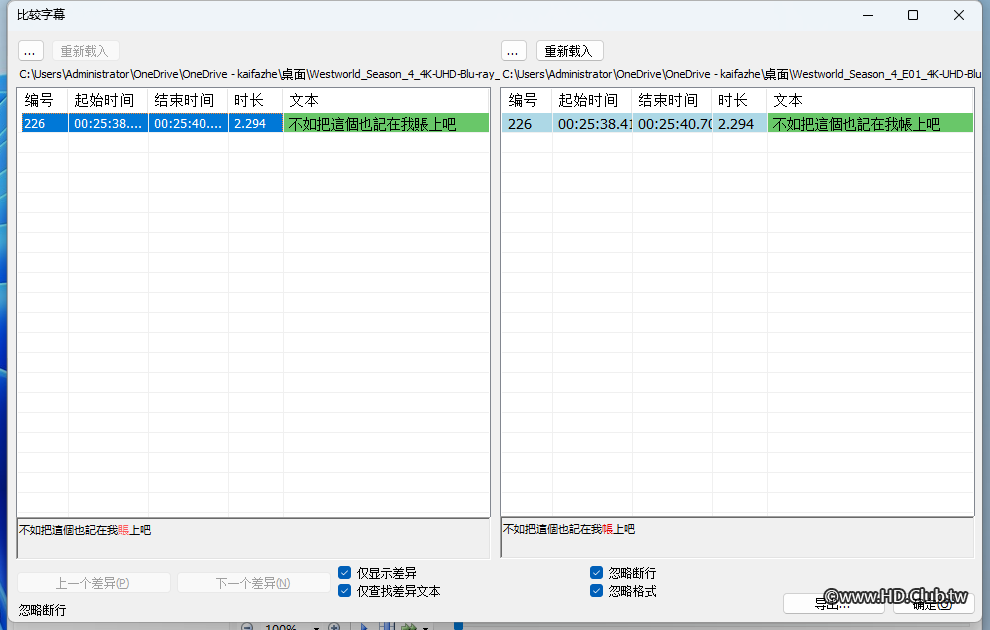Click right table 起始时间 column header

point(592,100)
